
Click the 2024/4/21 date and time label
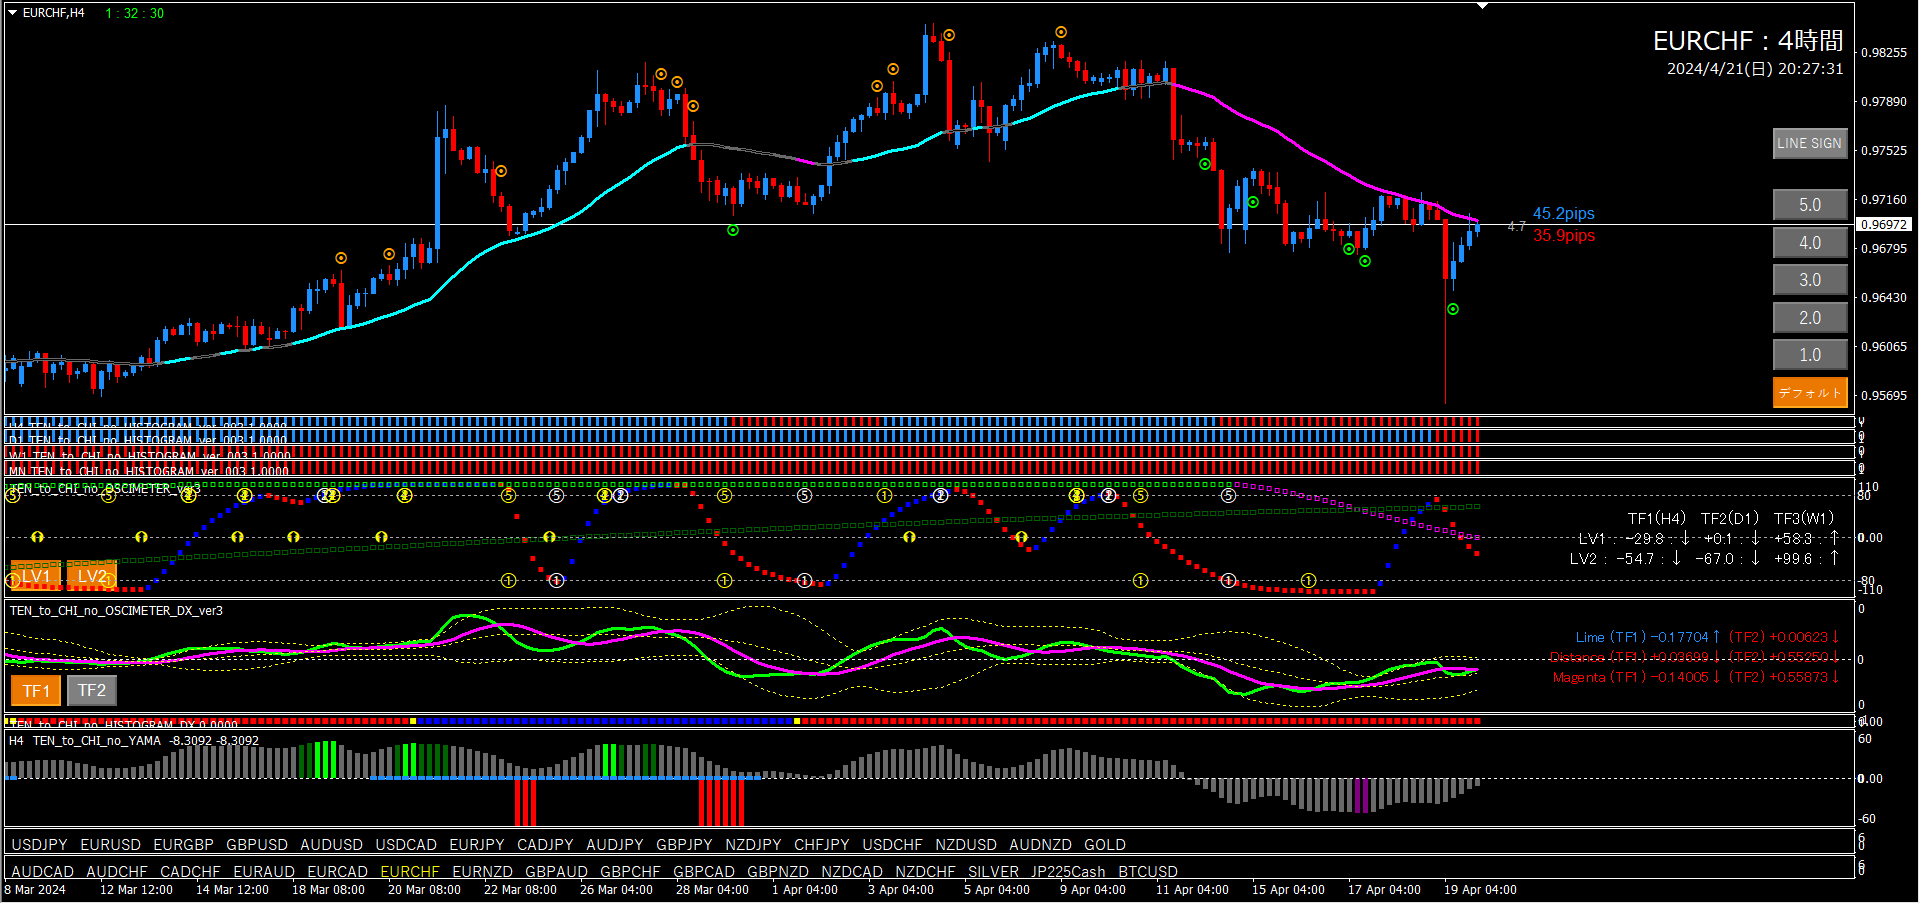1755,69
